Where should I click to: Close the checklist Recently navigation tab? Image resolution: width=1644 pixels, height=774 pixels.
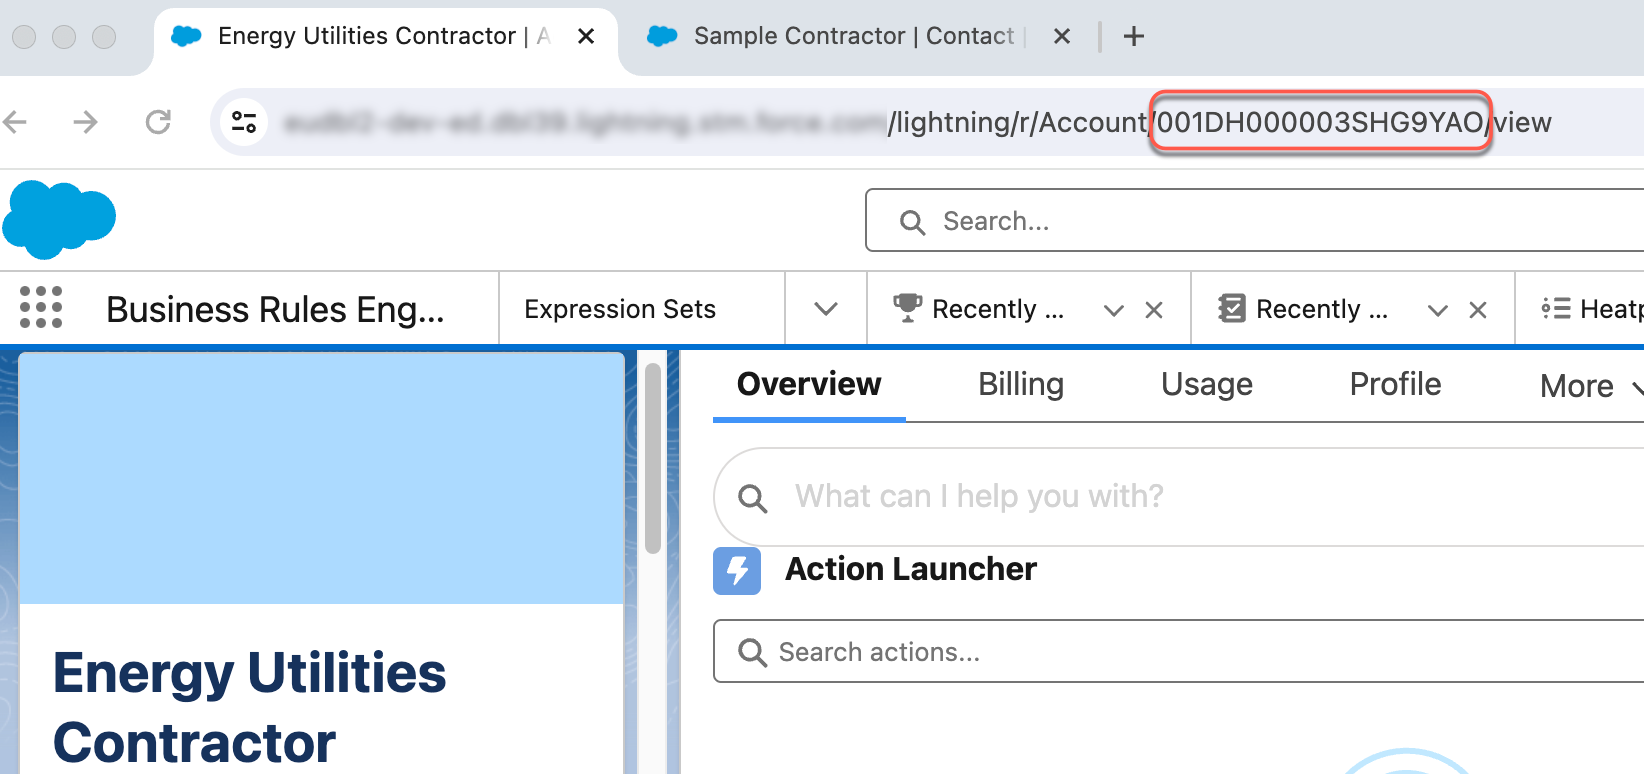tap(1478, 310)
